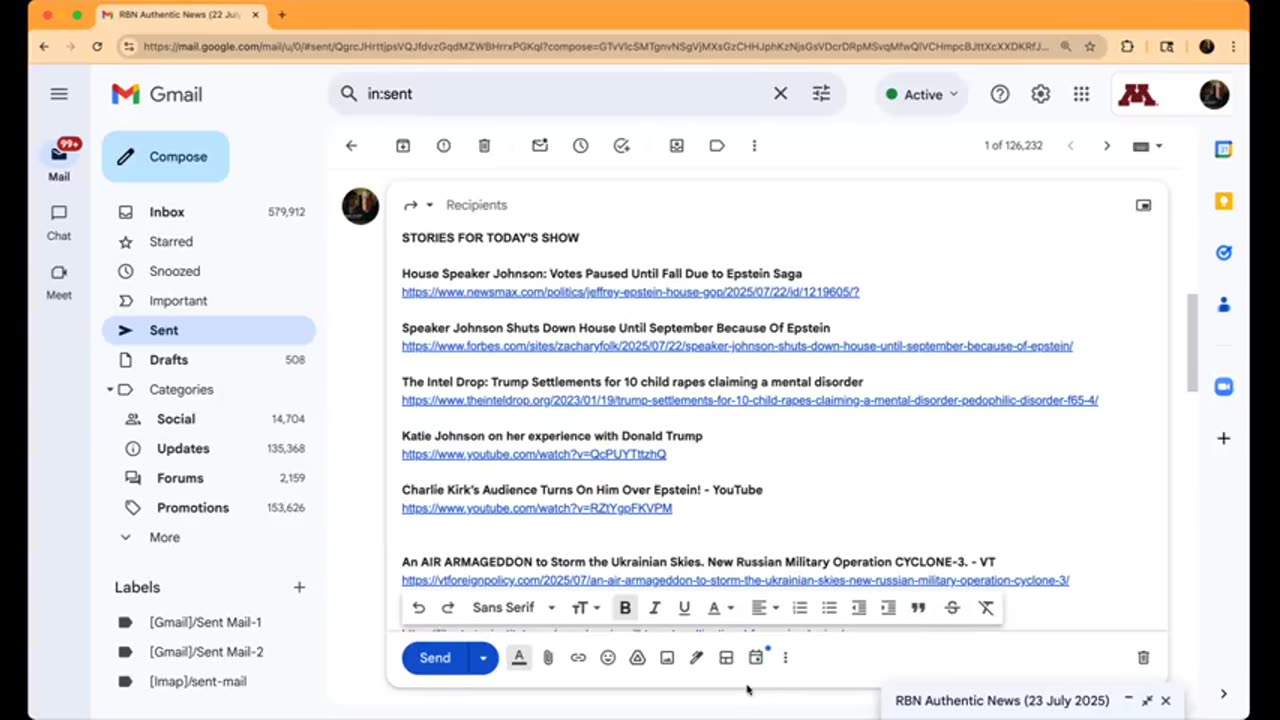
Task: Open the Sans Serif font dropdown
Action: point(514,608)
